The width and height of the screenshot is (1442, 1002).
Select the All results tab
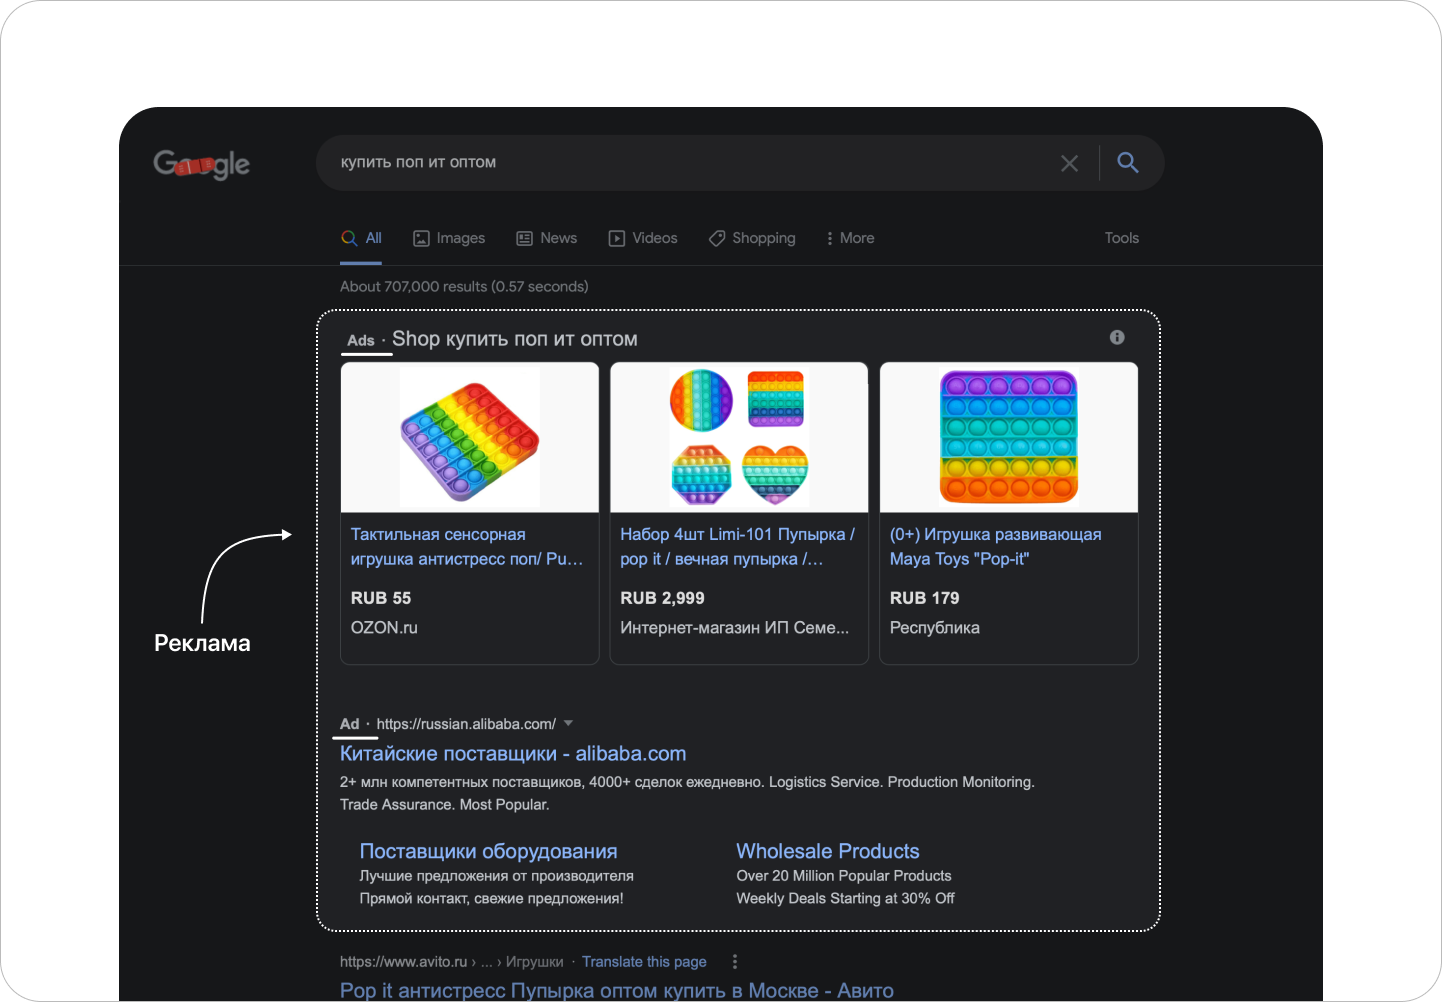(x=361, y=238)
